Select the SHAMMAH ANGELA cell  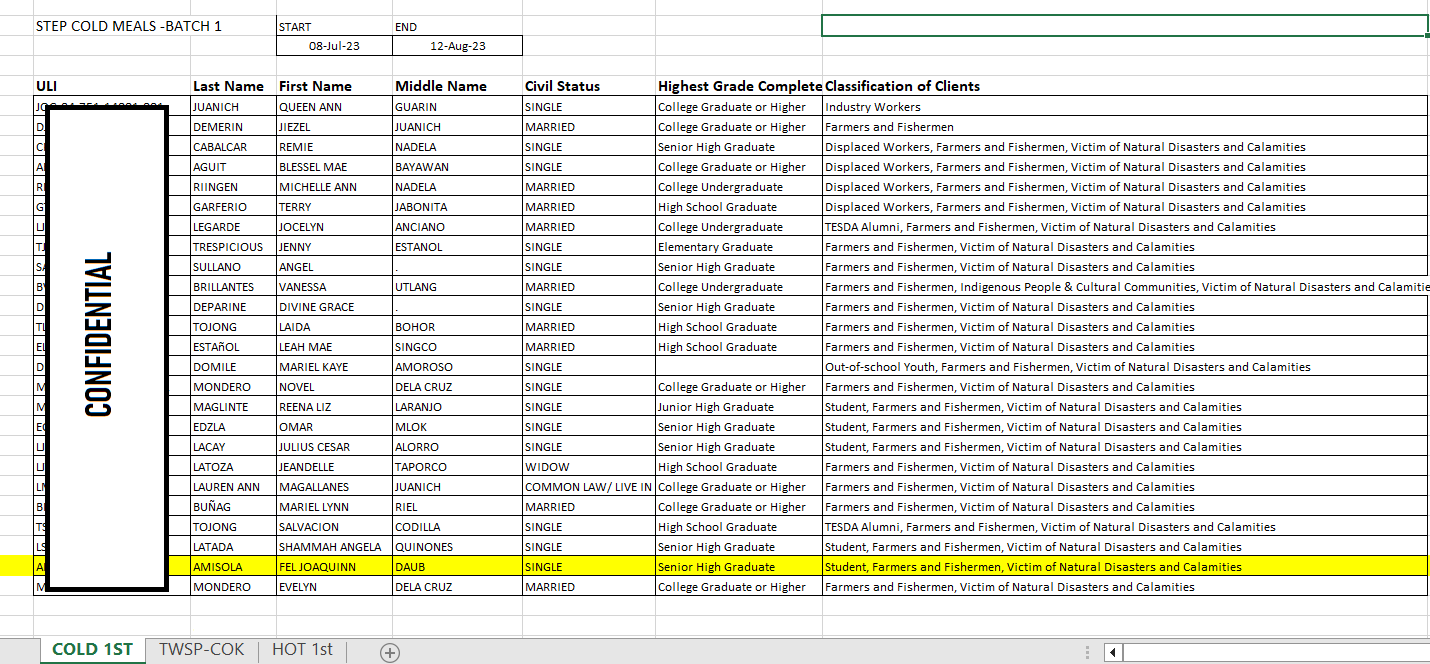(x=334, y=547)
